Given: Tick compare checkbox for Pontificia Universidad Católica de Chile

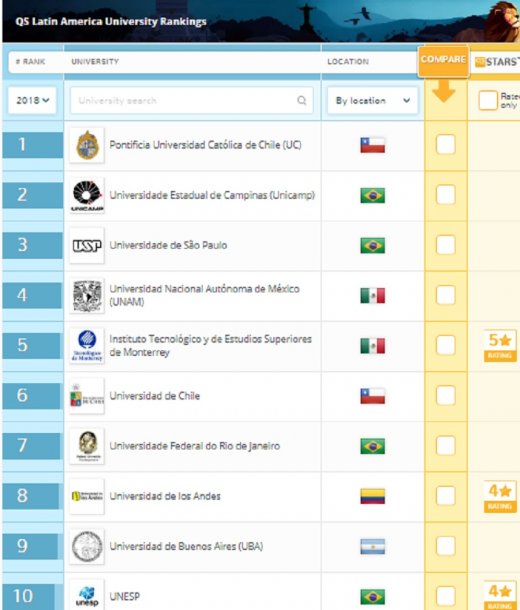Looking at the screenshot, I should coord(446,145).
